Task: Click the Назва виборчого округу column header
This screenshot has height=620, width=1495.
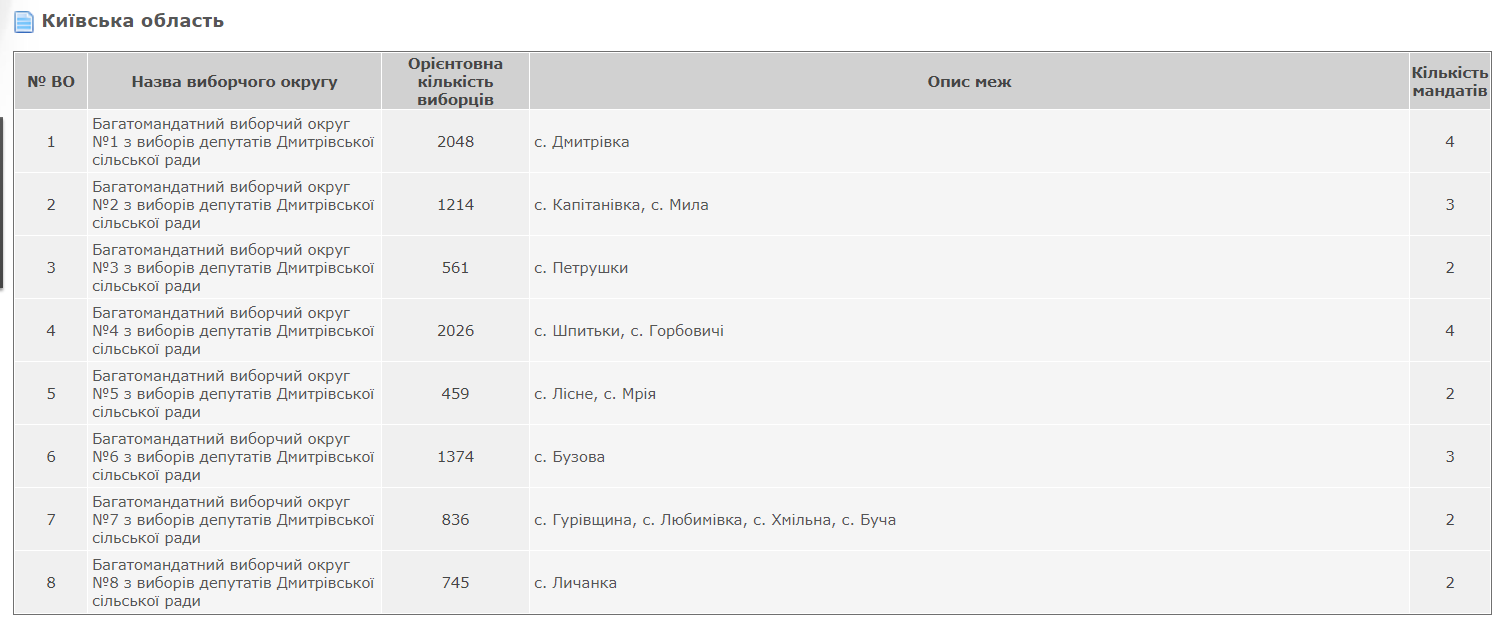Action: click(x=234, y=82)
